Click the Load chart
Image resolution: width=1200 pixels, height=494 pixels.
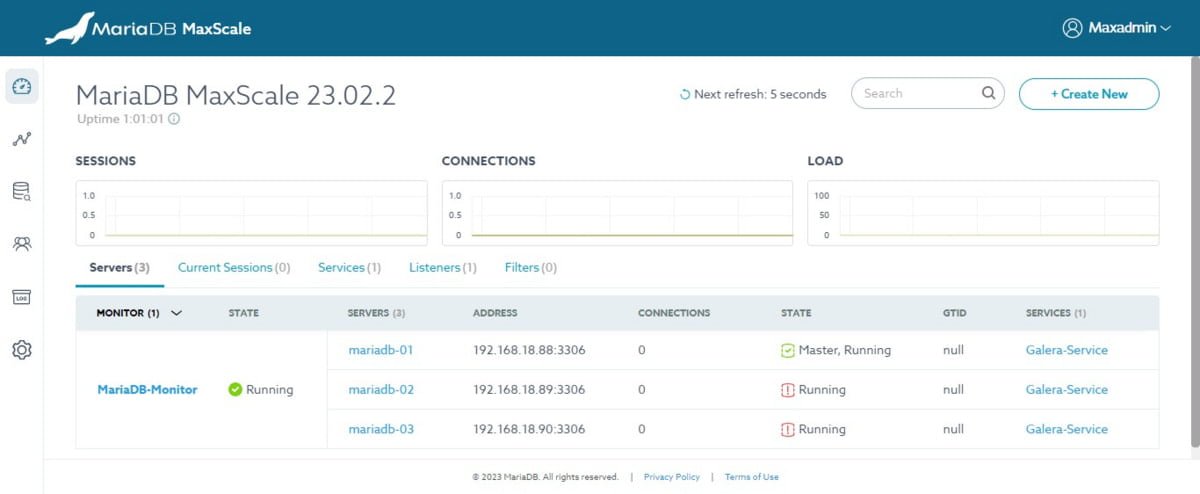(x=983, y=213)
